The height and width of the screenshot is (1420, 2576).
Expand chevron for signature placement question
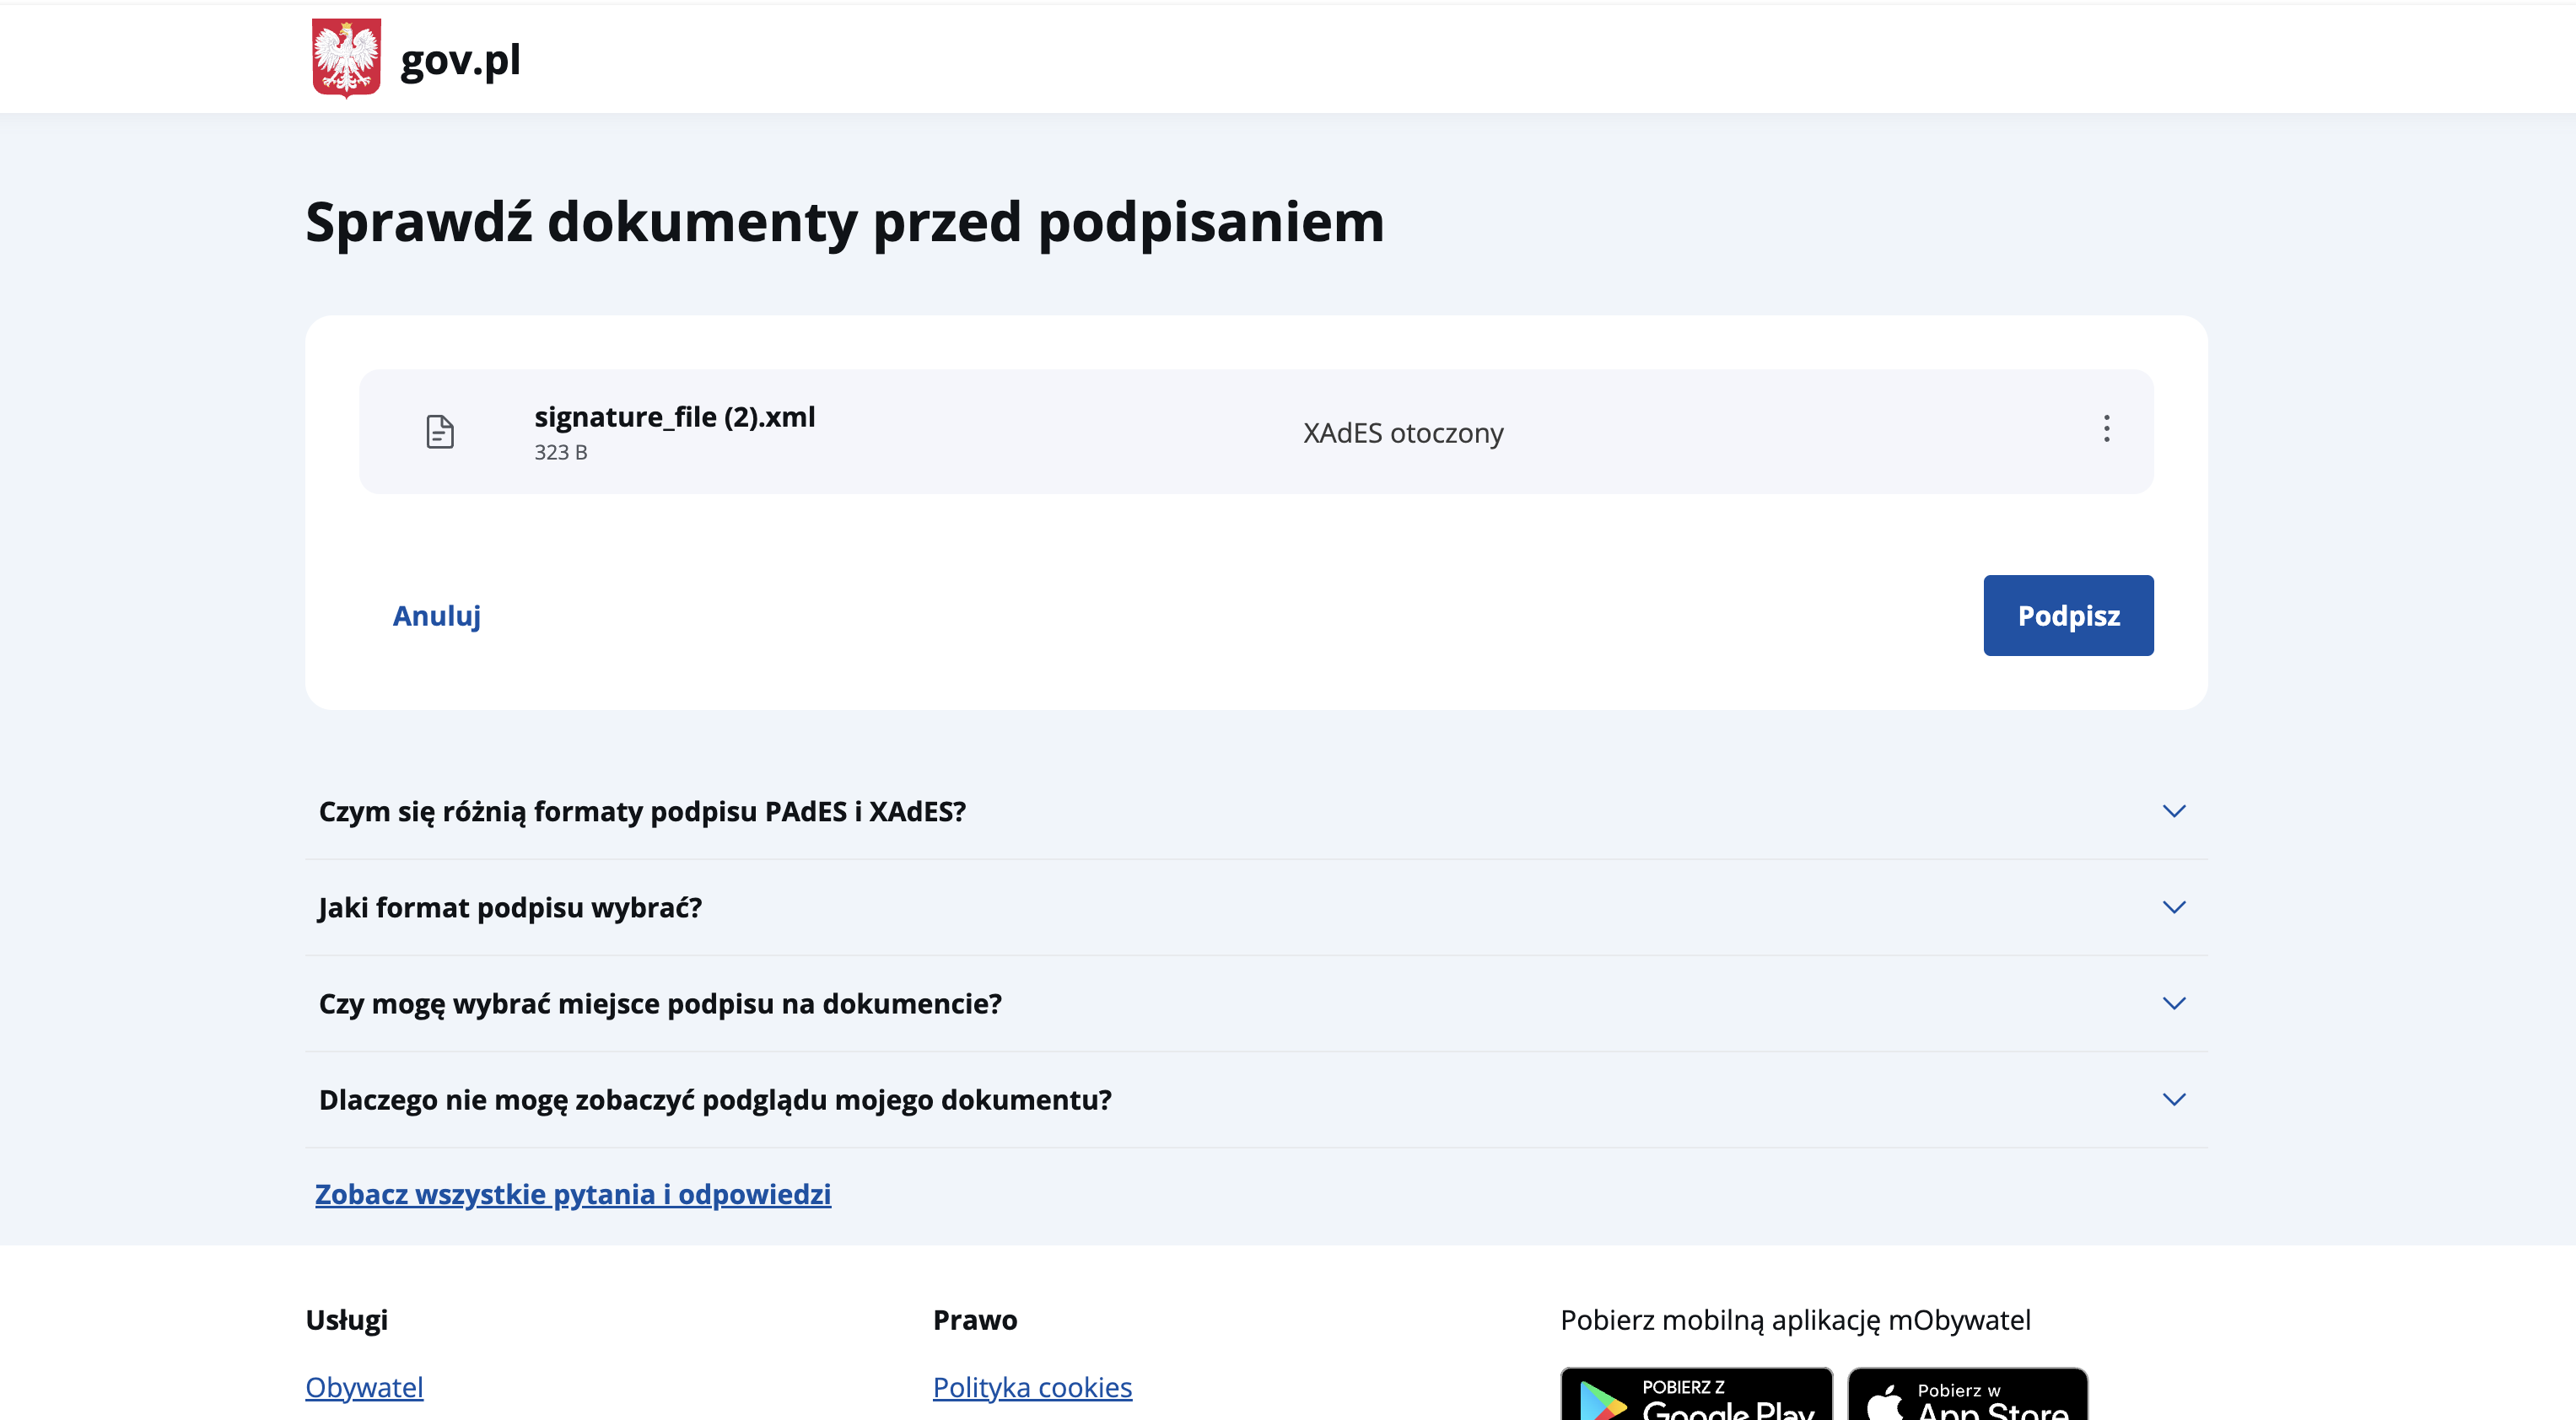click(2173, 1003)
